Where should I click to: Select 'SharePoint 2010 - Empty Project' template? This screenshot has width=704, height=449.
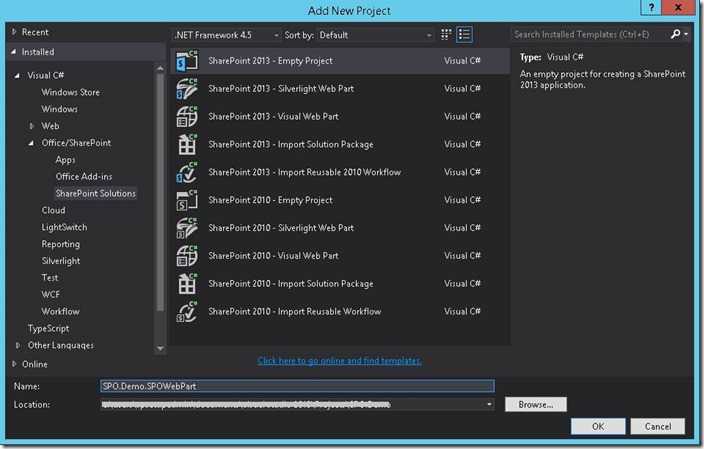tap(270, 200)
